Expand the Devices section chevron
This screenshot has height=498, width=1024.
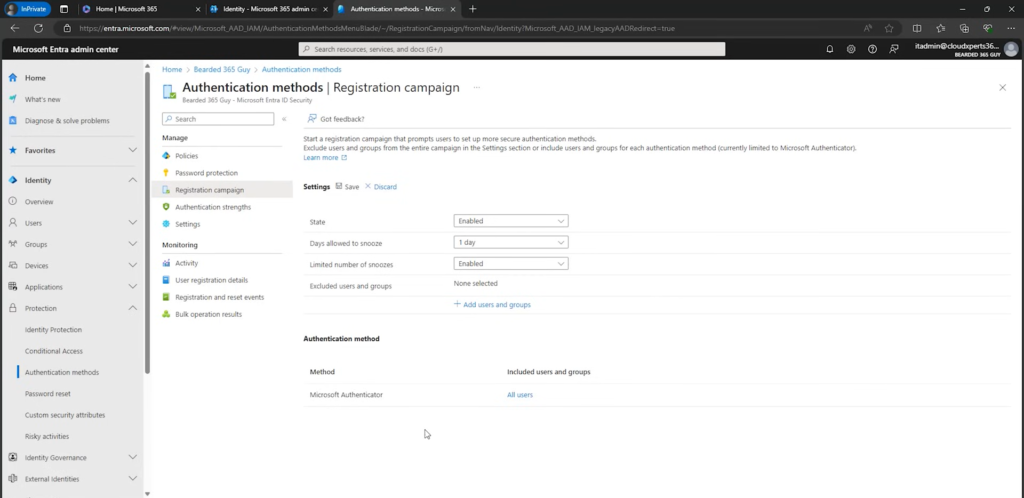[x=133, y=266]
